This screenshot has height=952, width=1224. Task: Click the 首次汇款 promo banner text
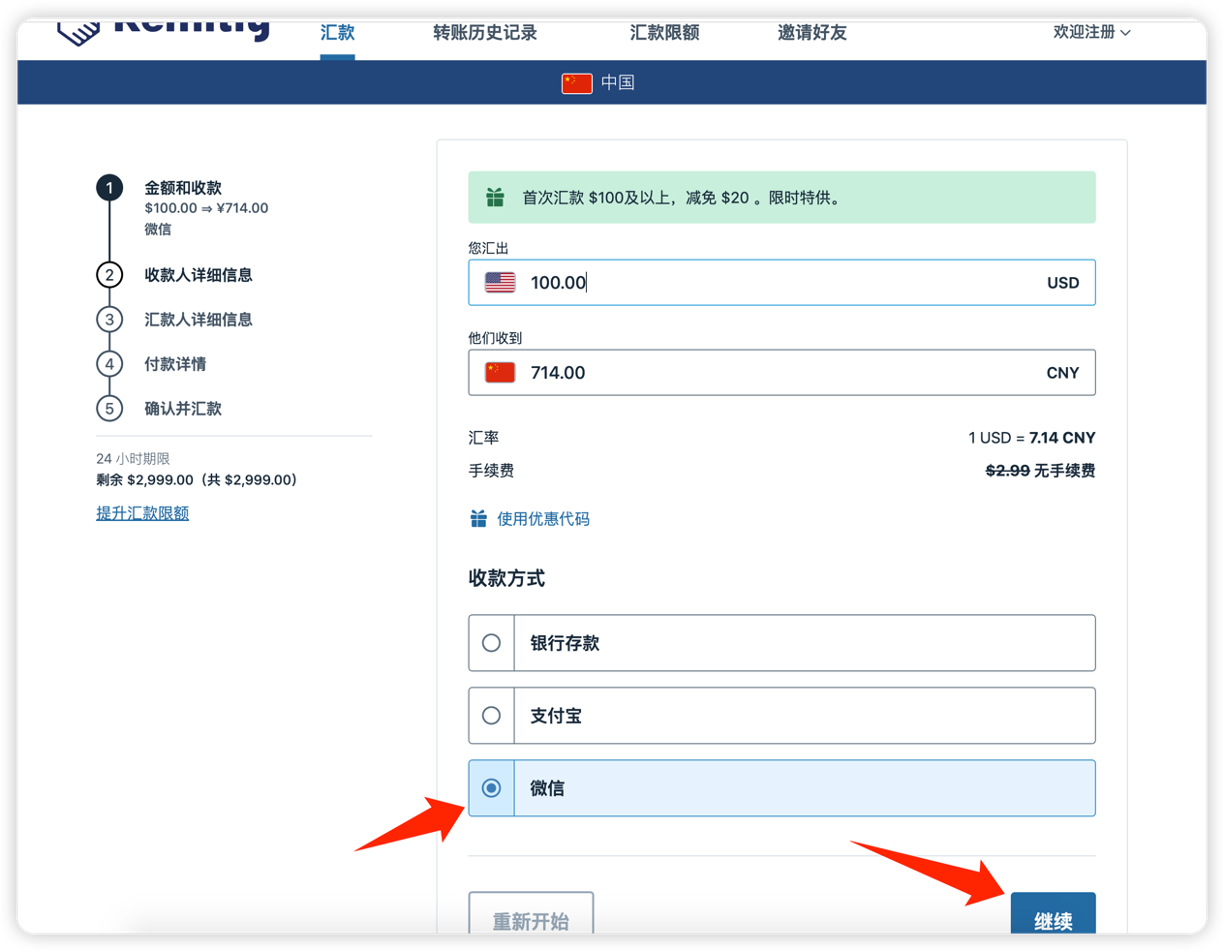[x=681, y=198]
